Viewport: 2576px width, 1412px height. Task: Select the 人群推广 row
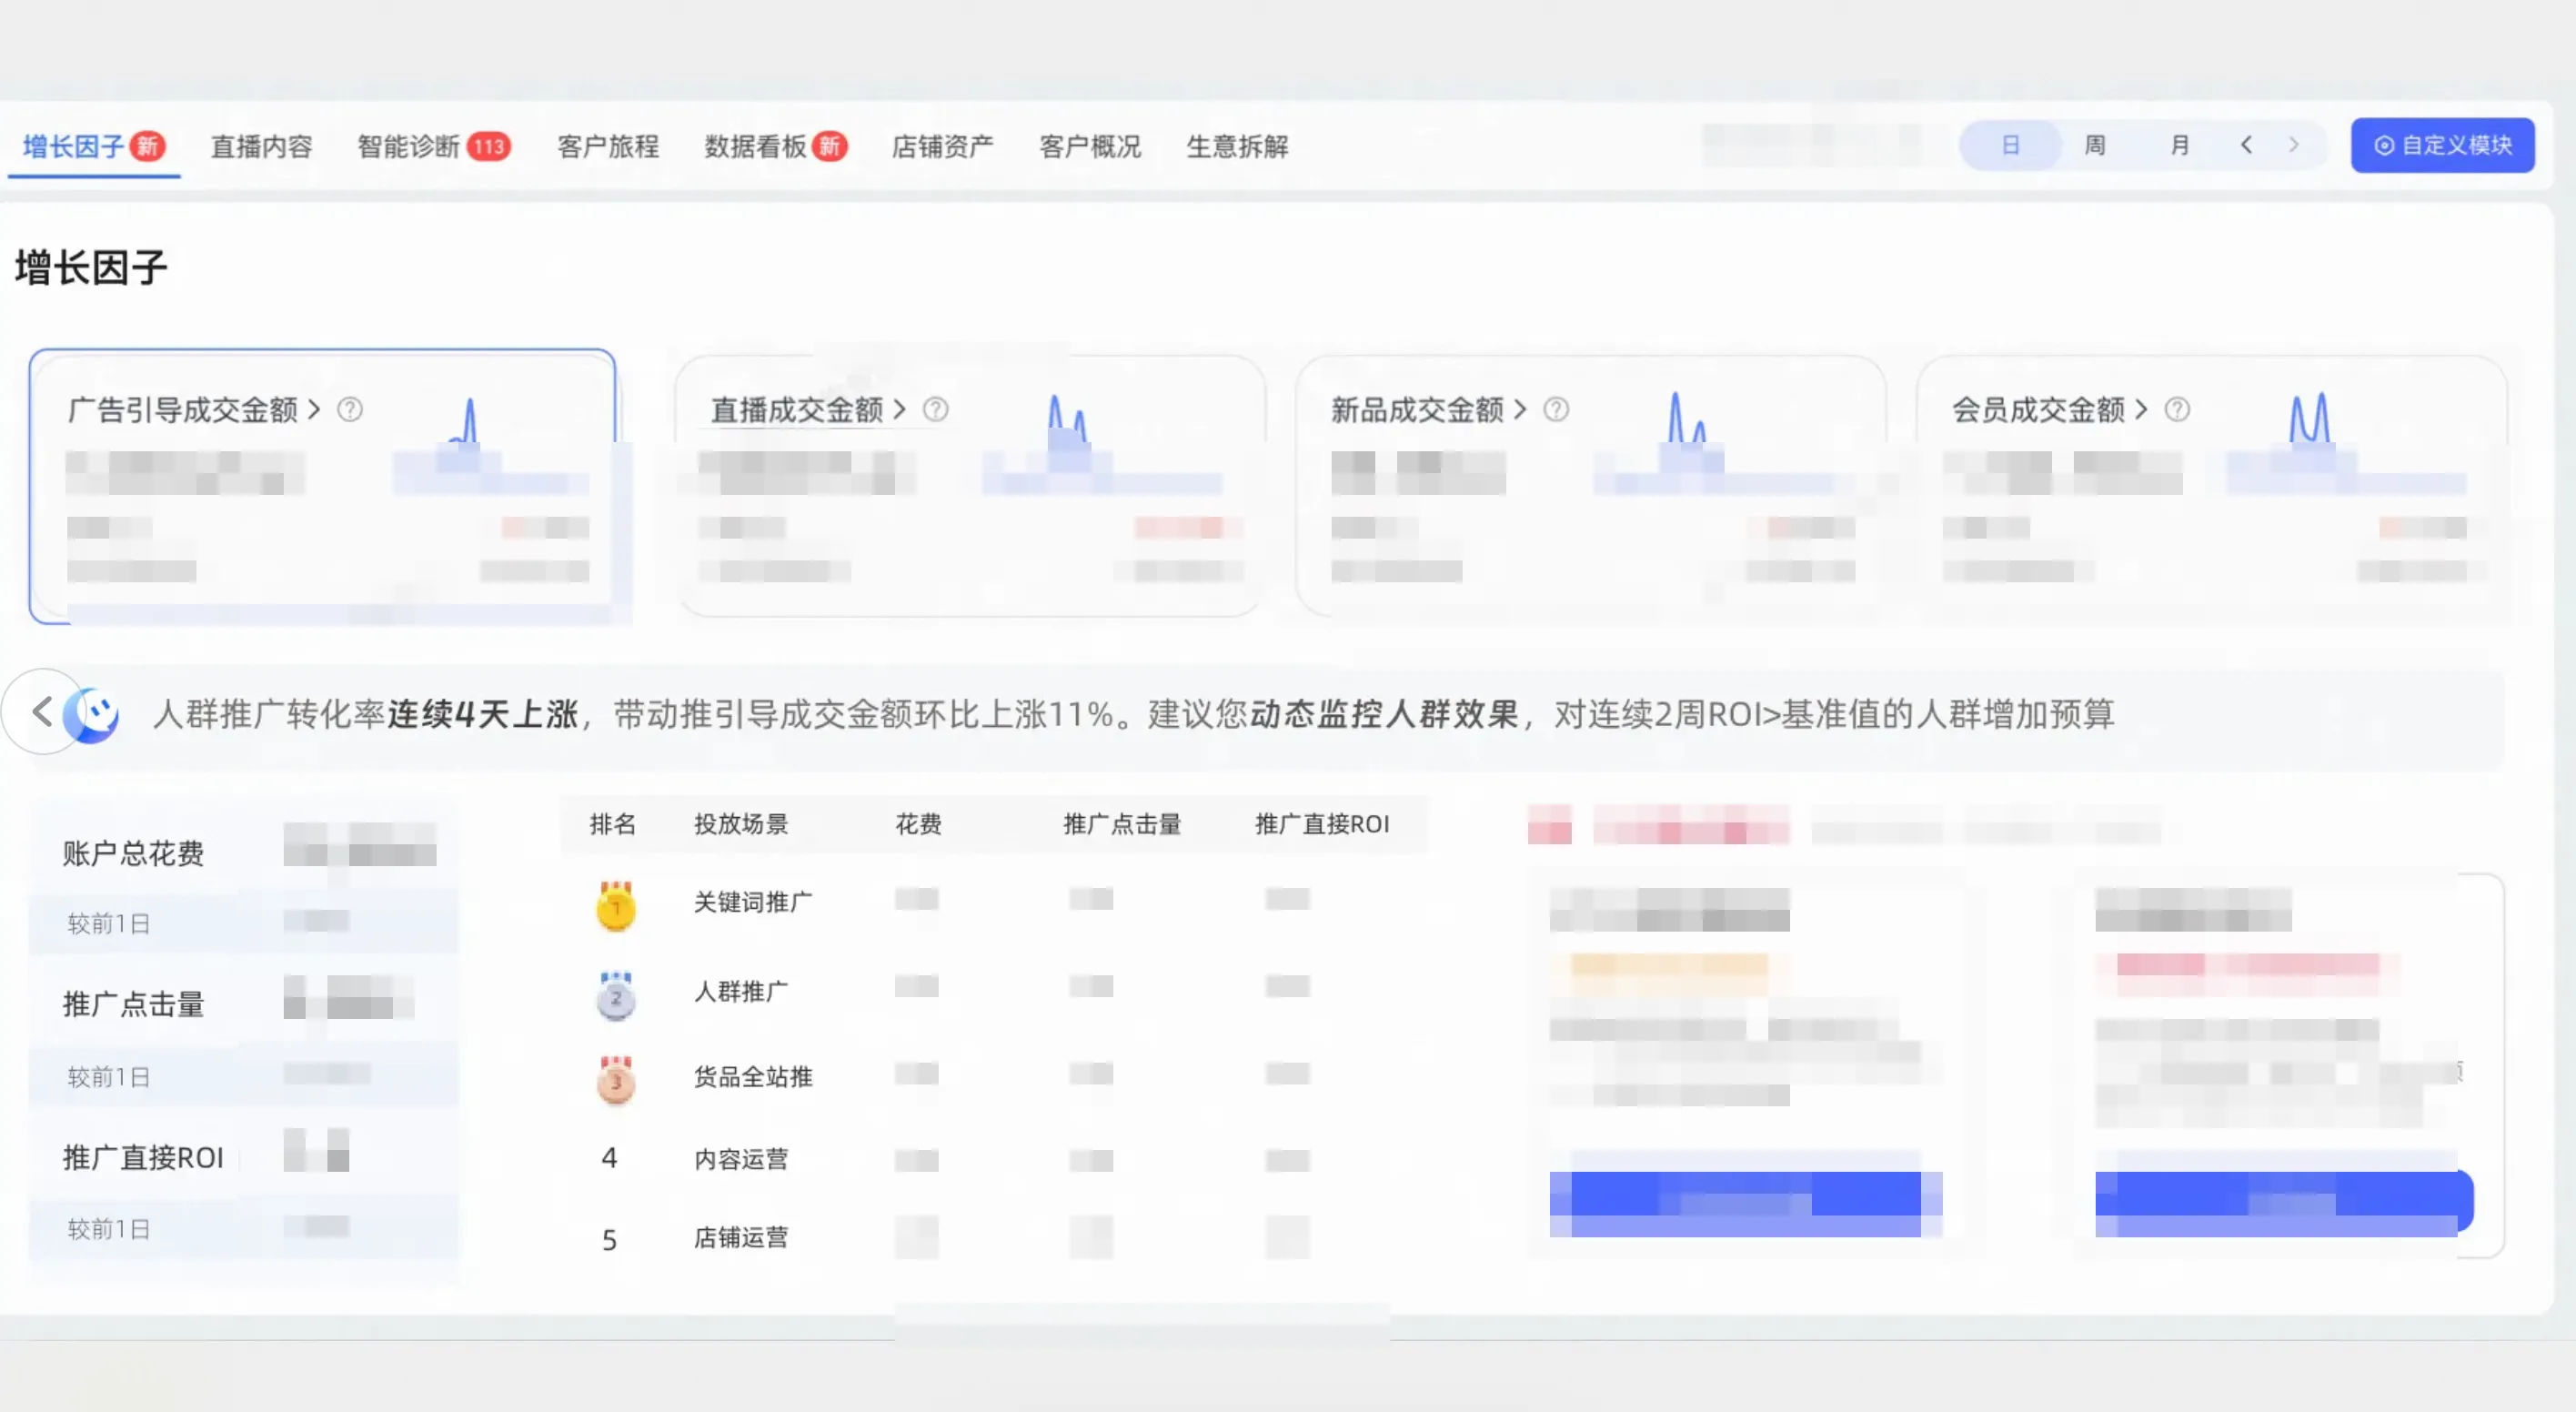point(994,991)
